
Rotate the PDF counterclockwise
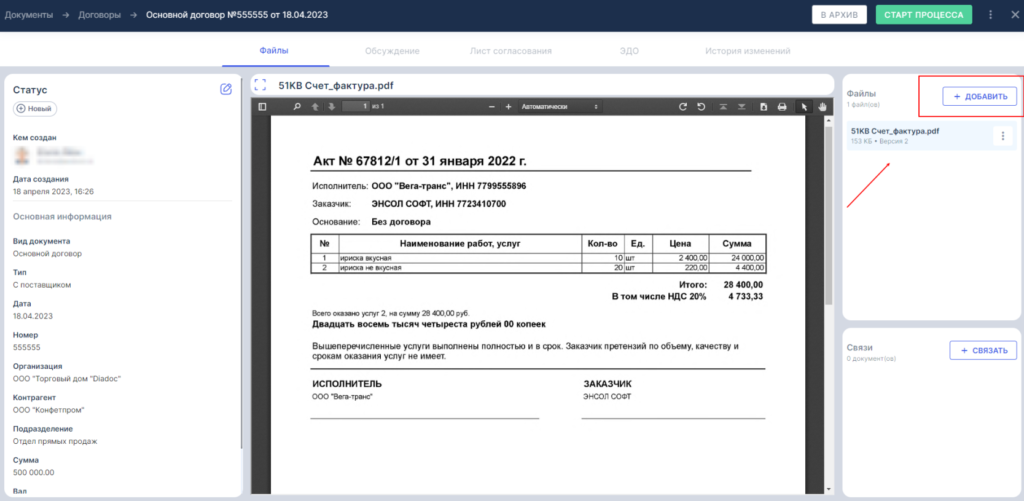point(701,106)
